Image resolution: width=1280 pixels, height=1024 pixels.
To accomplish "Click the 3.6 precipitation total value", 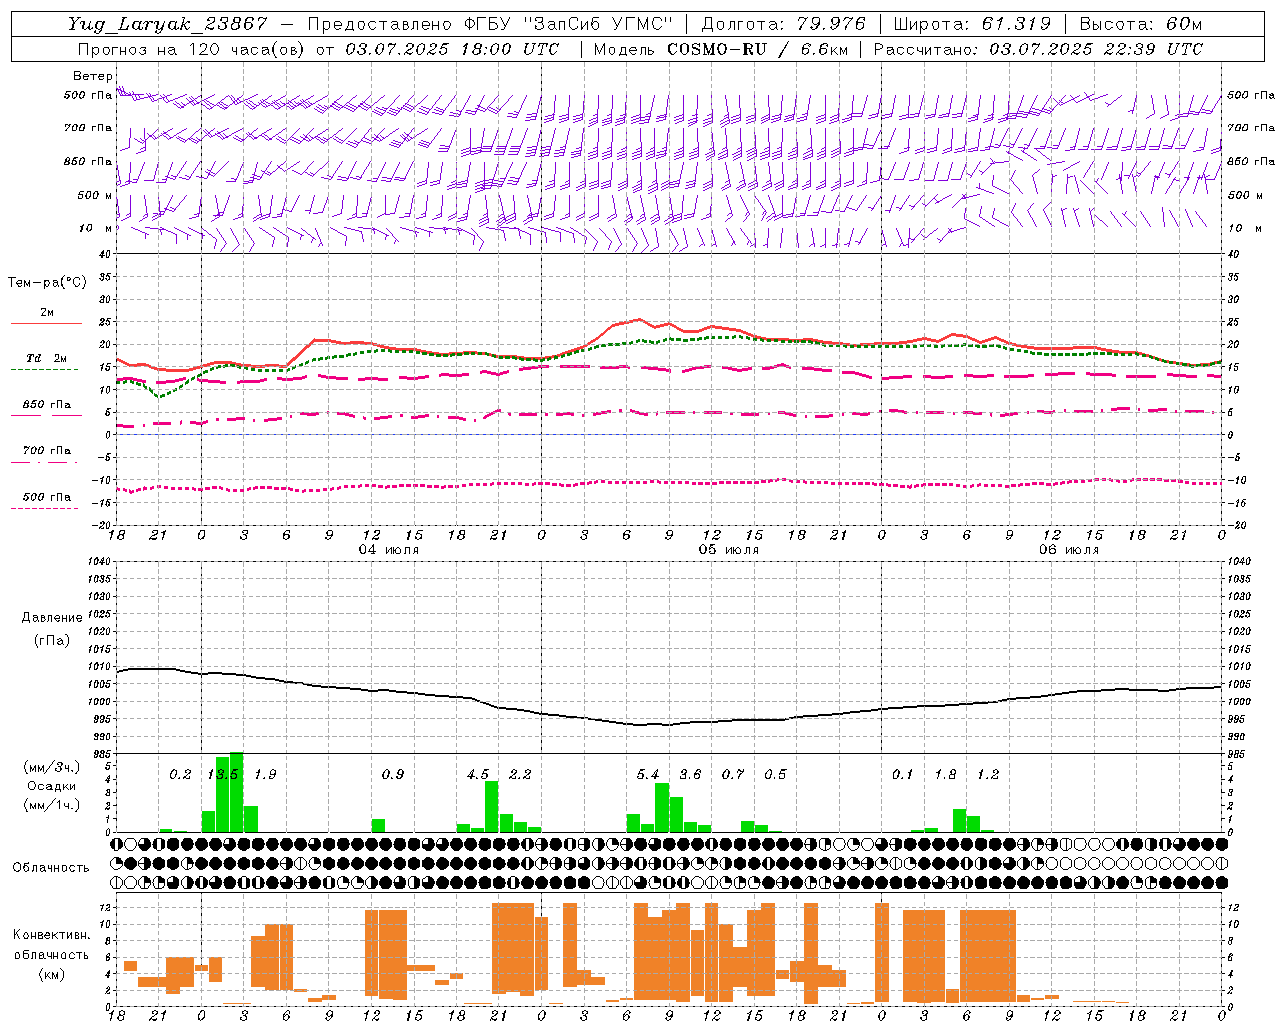I will (x=690, y=775).
